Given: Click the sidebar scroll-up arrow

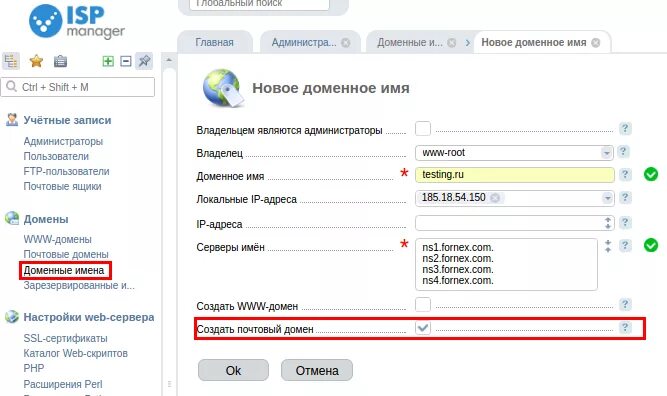Looking at the screenshot, I should coord(169,60).
